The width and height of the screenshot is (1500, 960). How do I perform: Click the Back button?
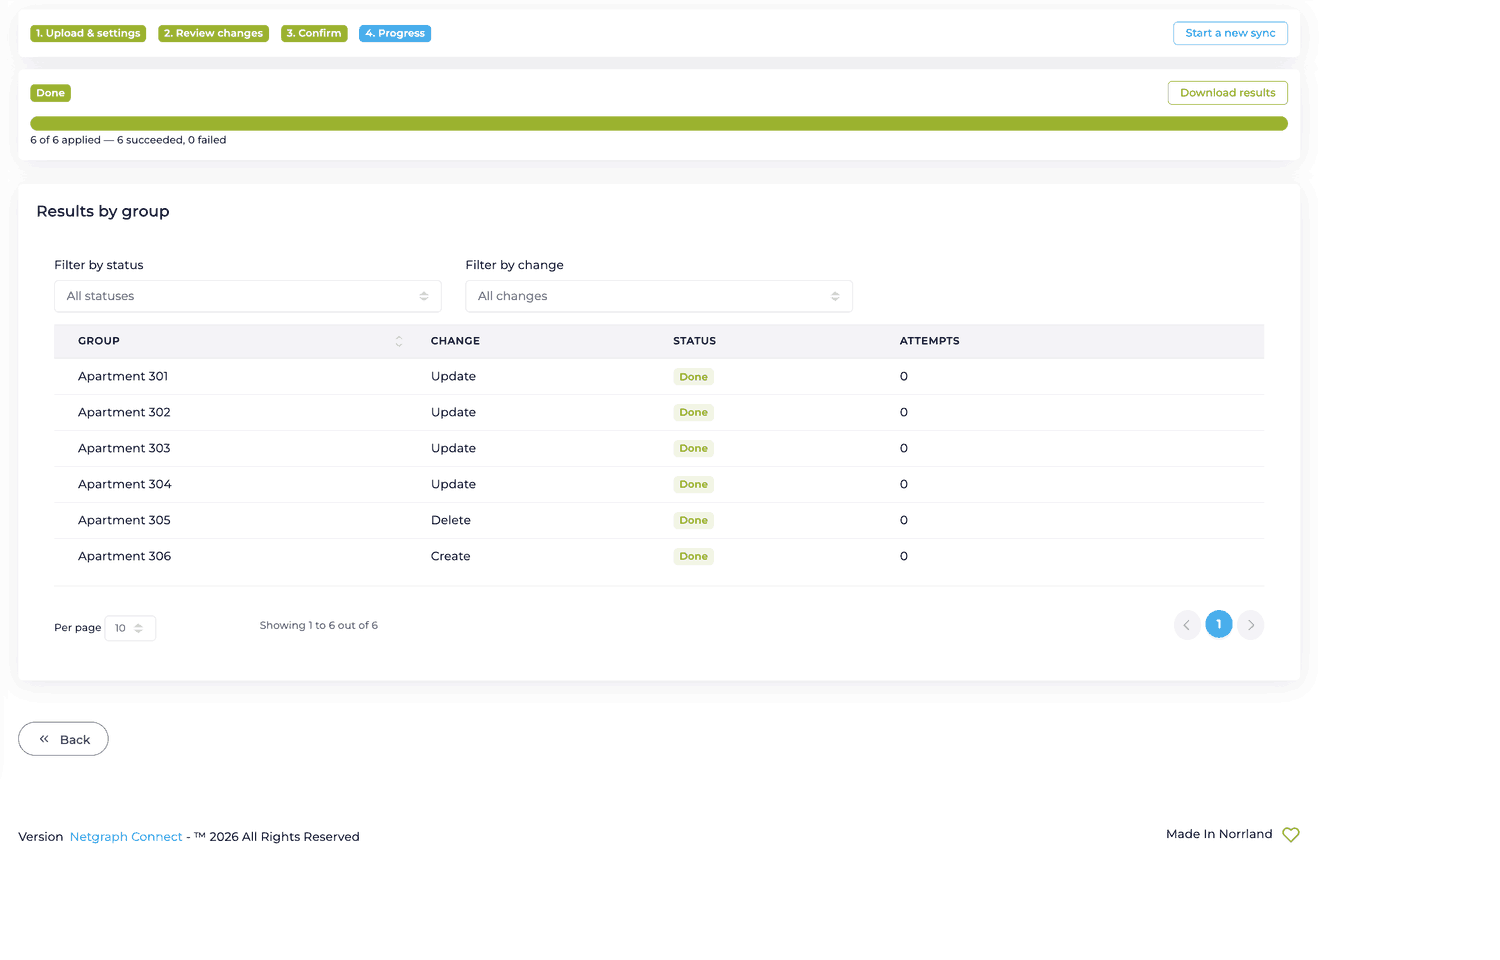[63, 739]
